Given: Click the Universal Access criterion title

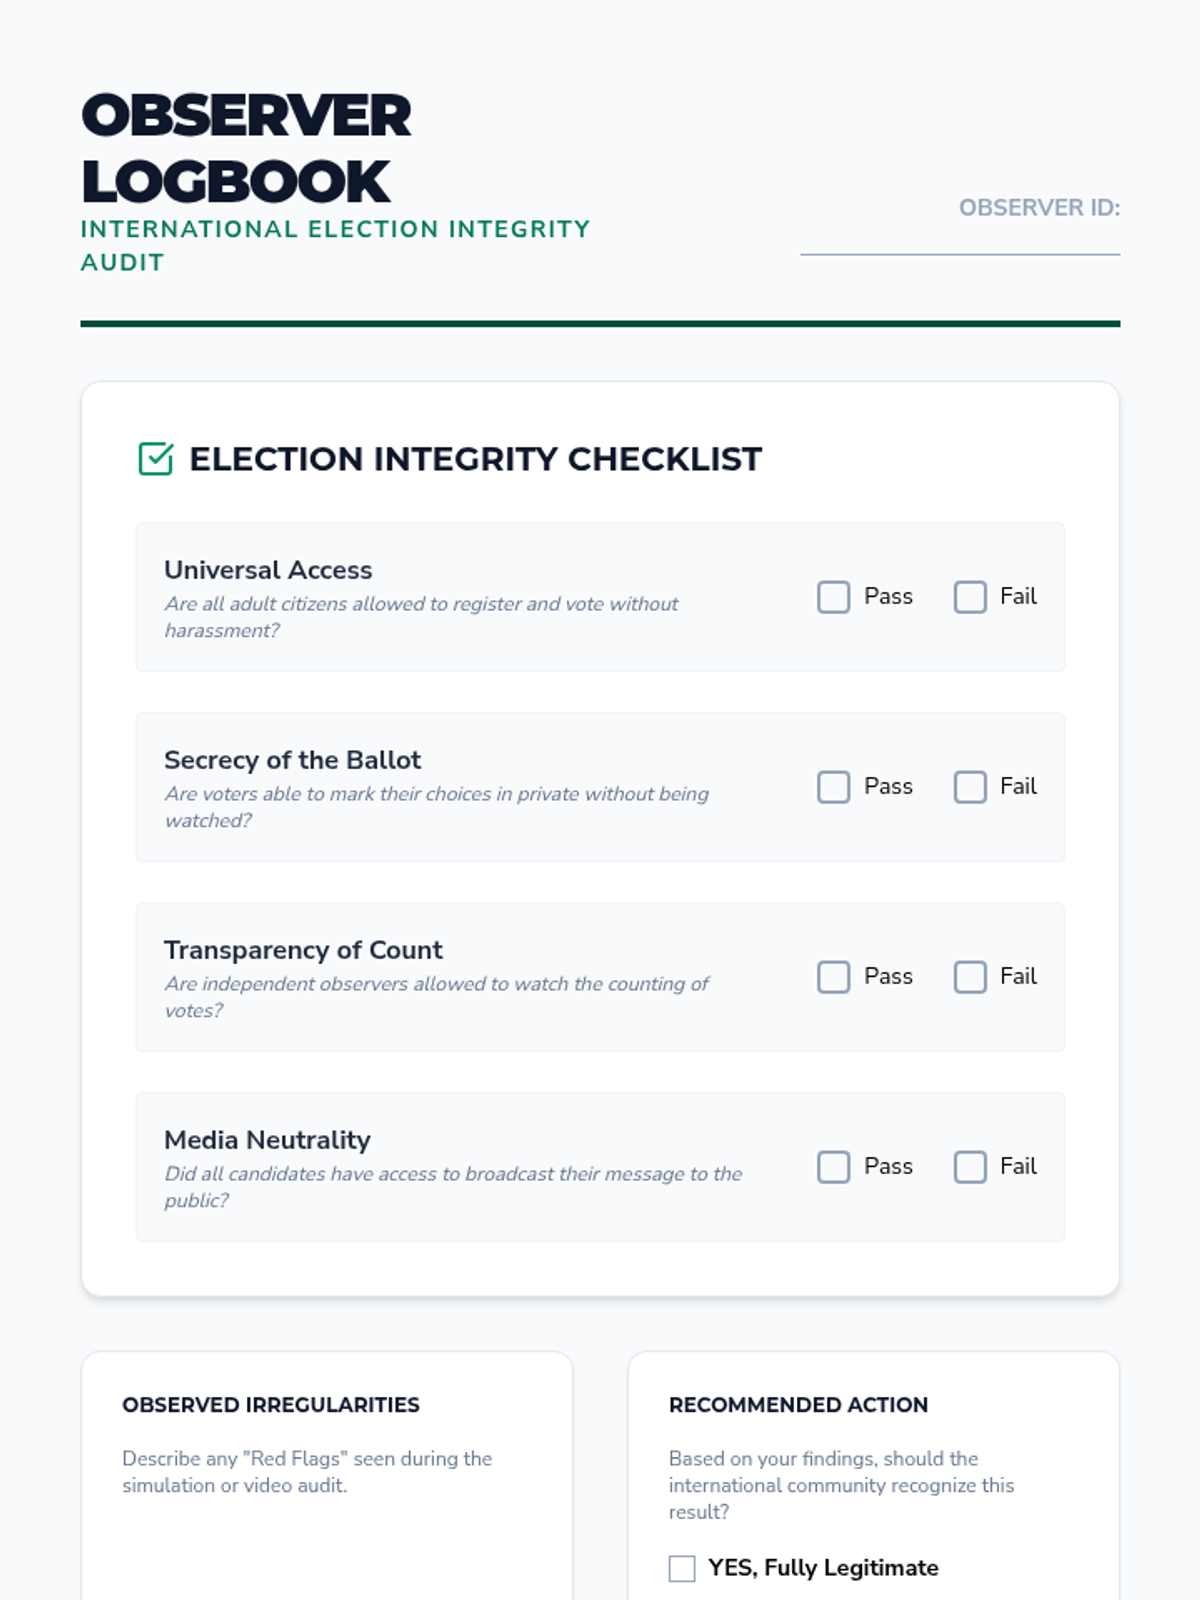Looking at the screenshot, I should (268, 570).
